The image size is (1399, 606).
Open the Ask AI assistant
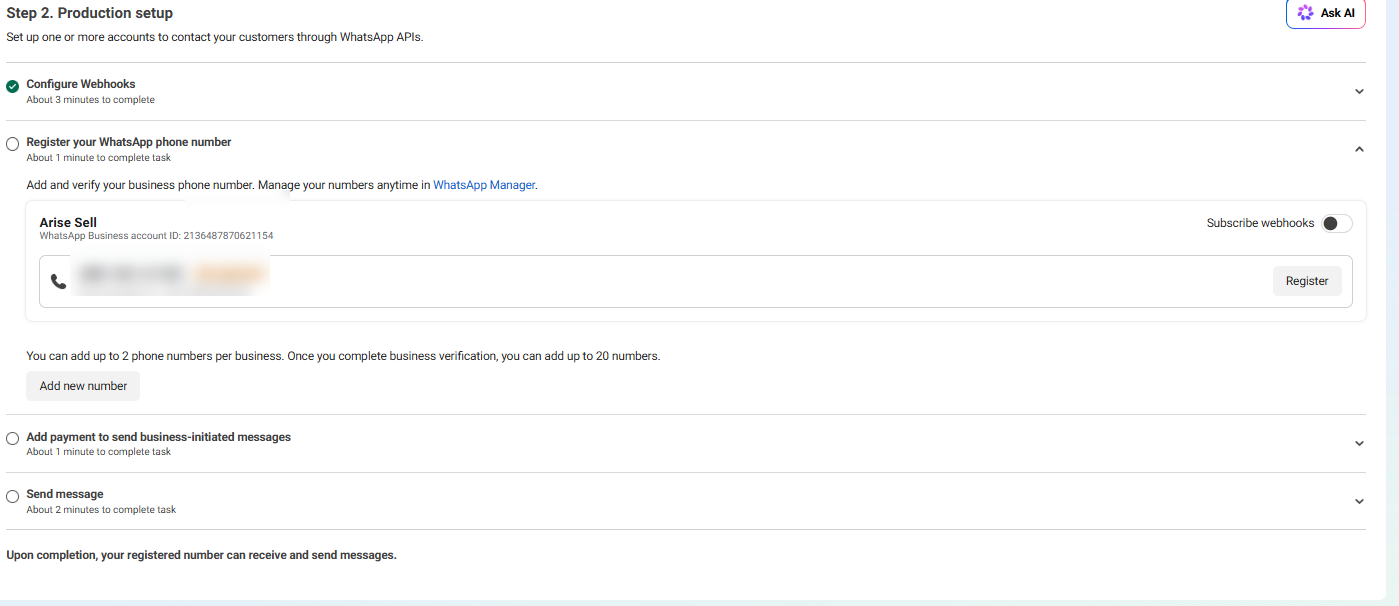(x=1326, y=13)
